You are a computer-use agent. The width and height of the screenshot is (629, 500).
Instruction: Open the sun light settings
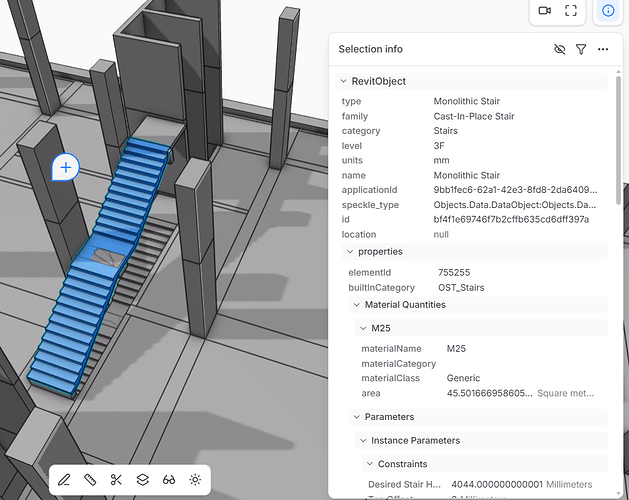click(195, 480)
